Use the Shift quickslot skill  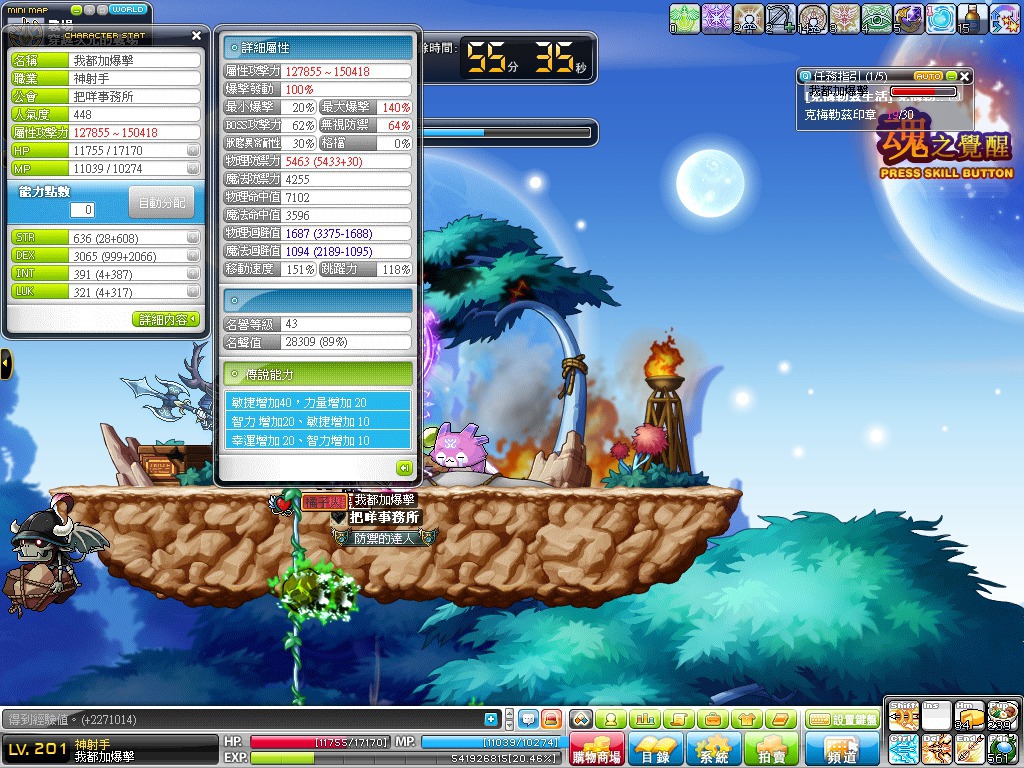coord(903,716)
